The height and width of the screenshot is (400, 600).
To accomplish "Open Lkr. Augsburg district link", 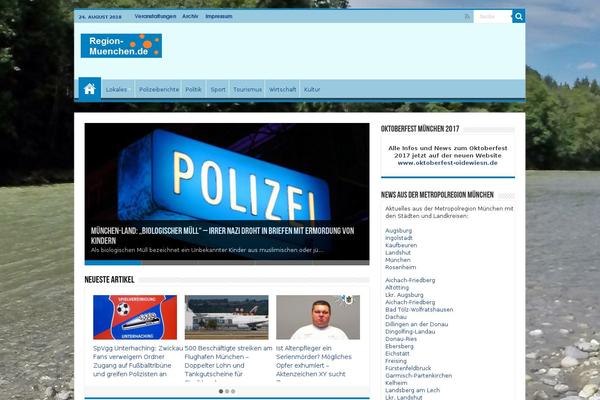I will pyautogui.click(x=404, y=295).
